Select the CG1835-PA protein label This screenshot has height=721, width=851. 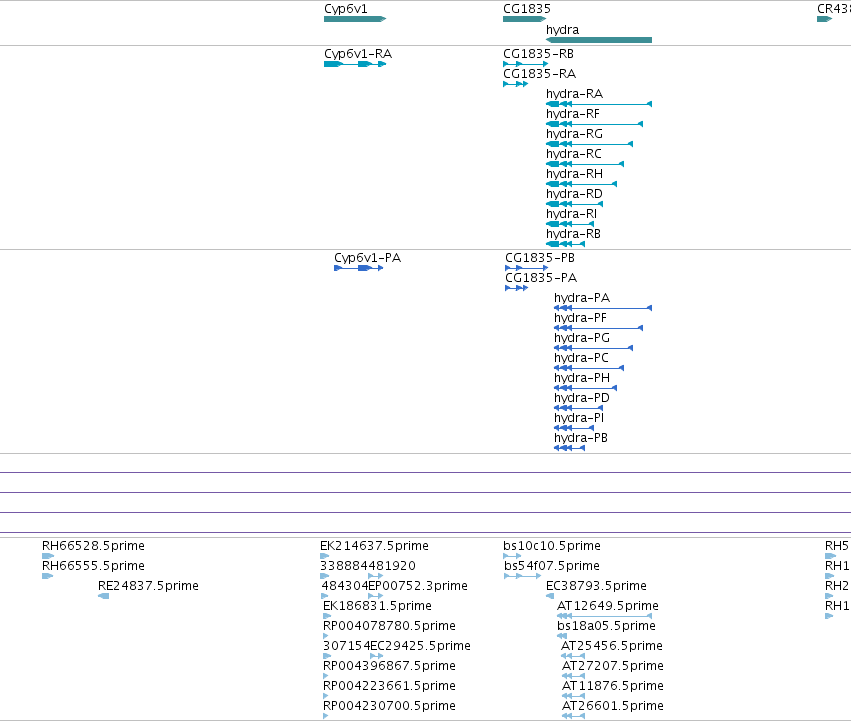click(541, 278)
